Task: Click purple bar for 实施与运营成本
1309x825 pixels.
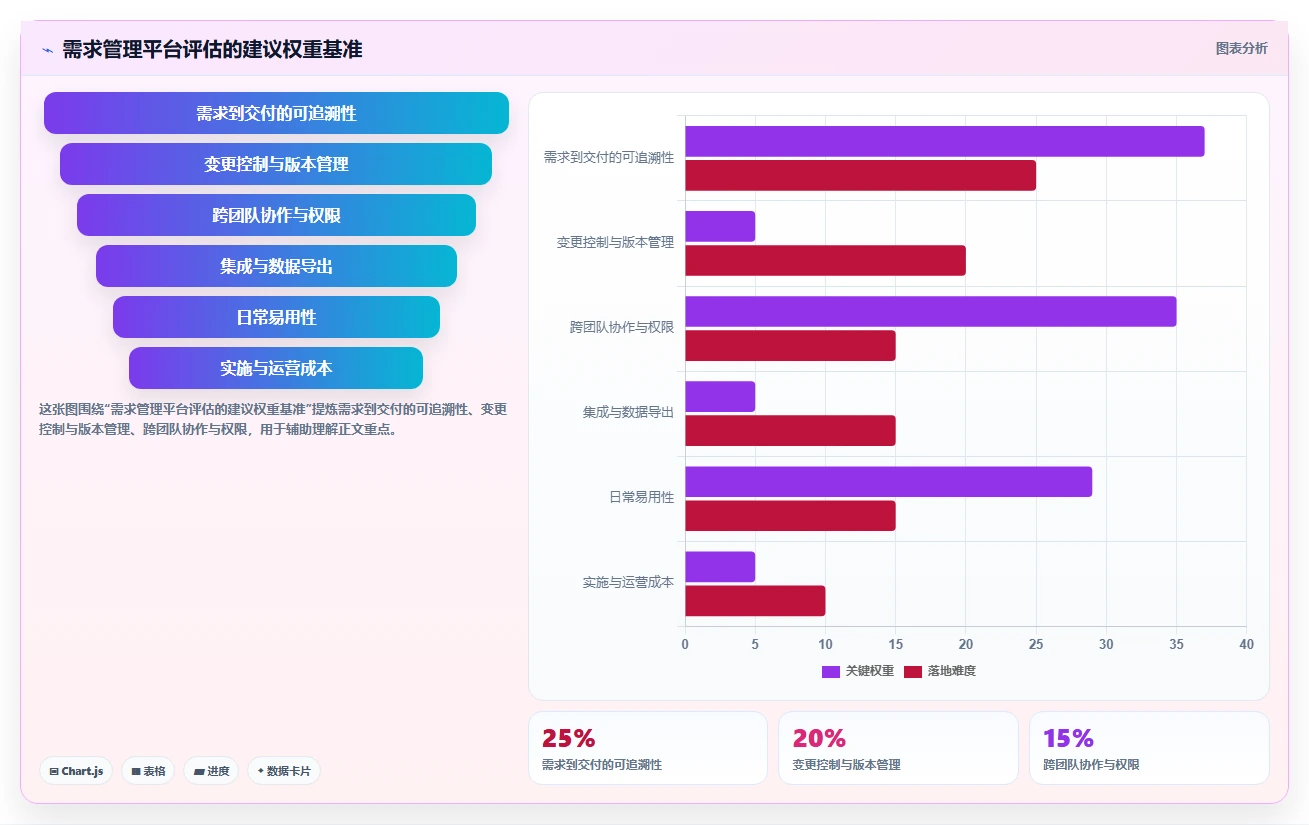Action: pos(720,566)
